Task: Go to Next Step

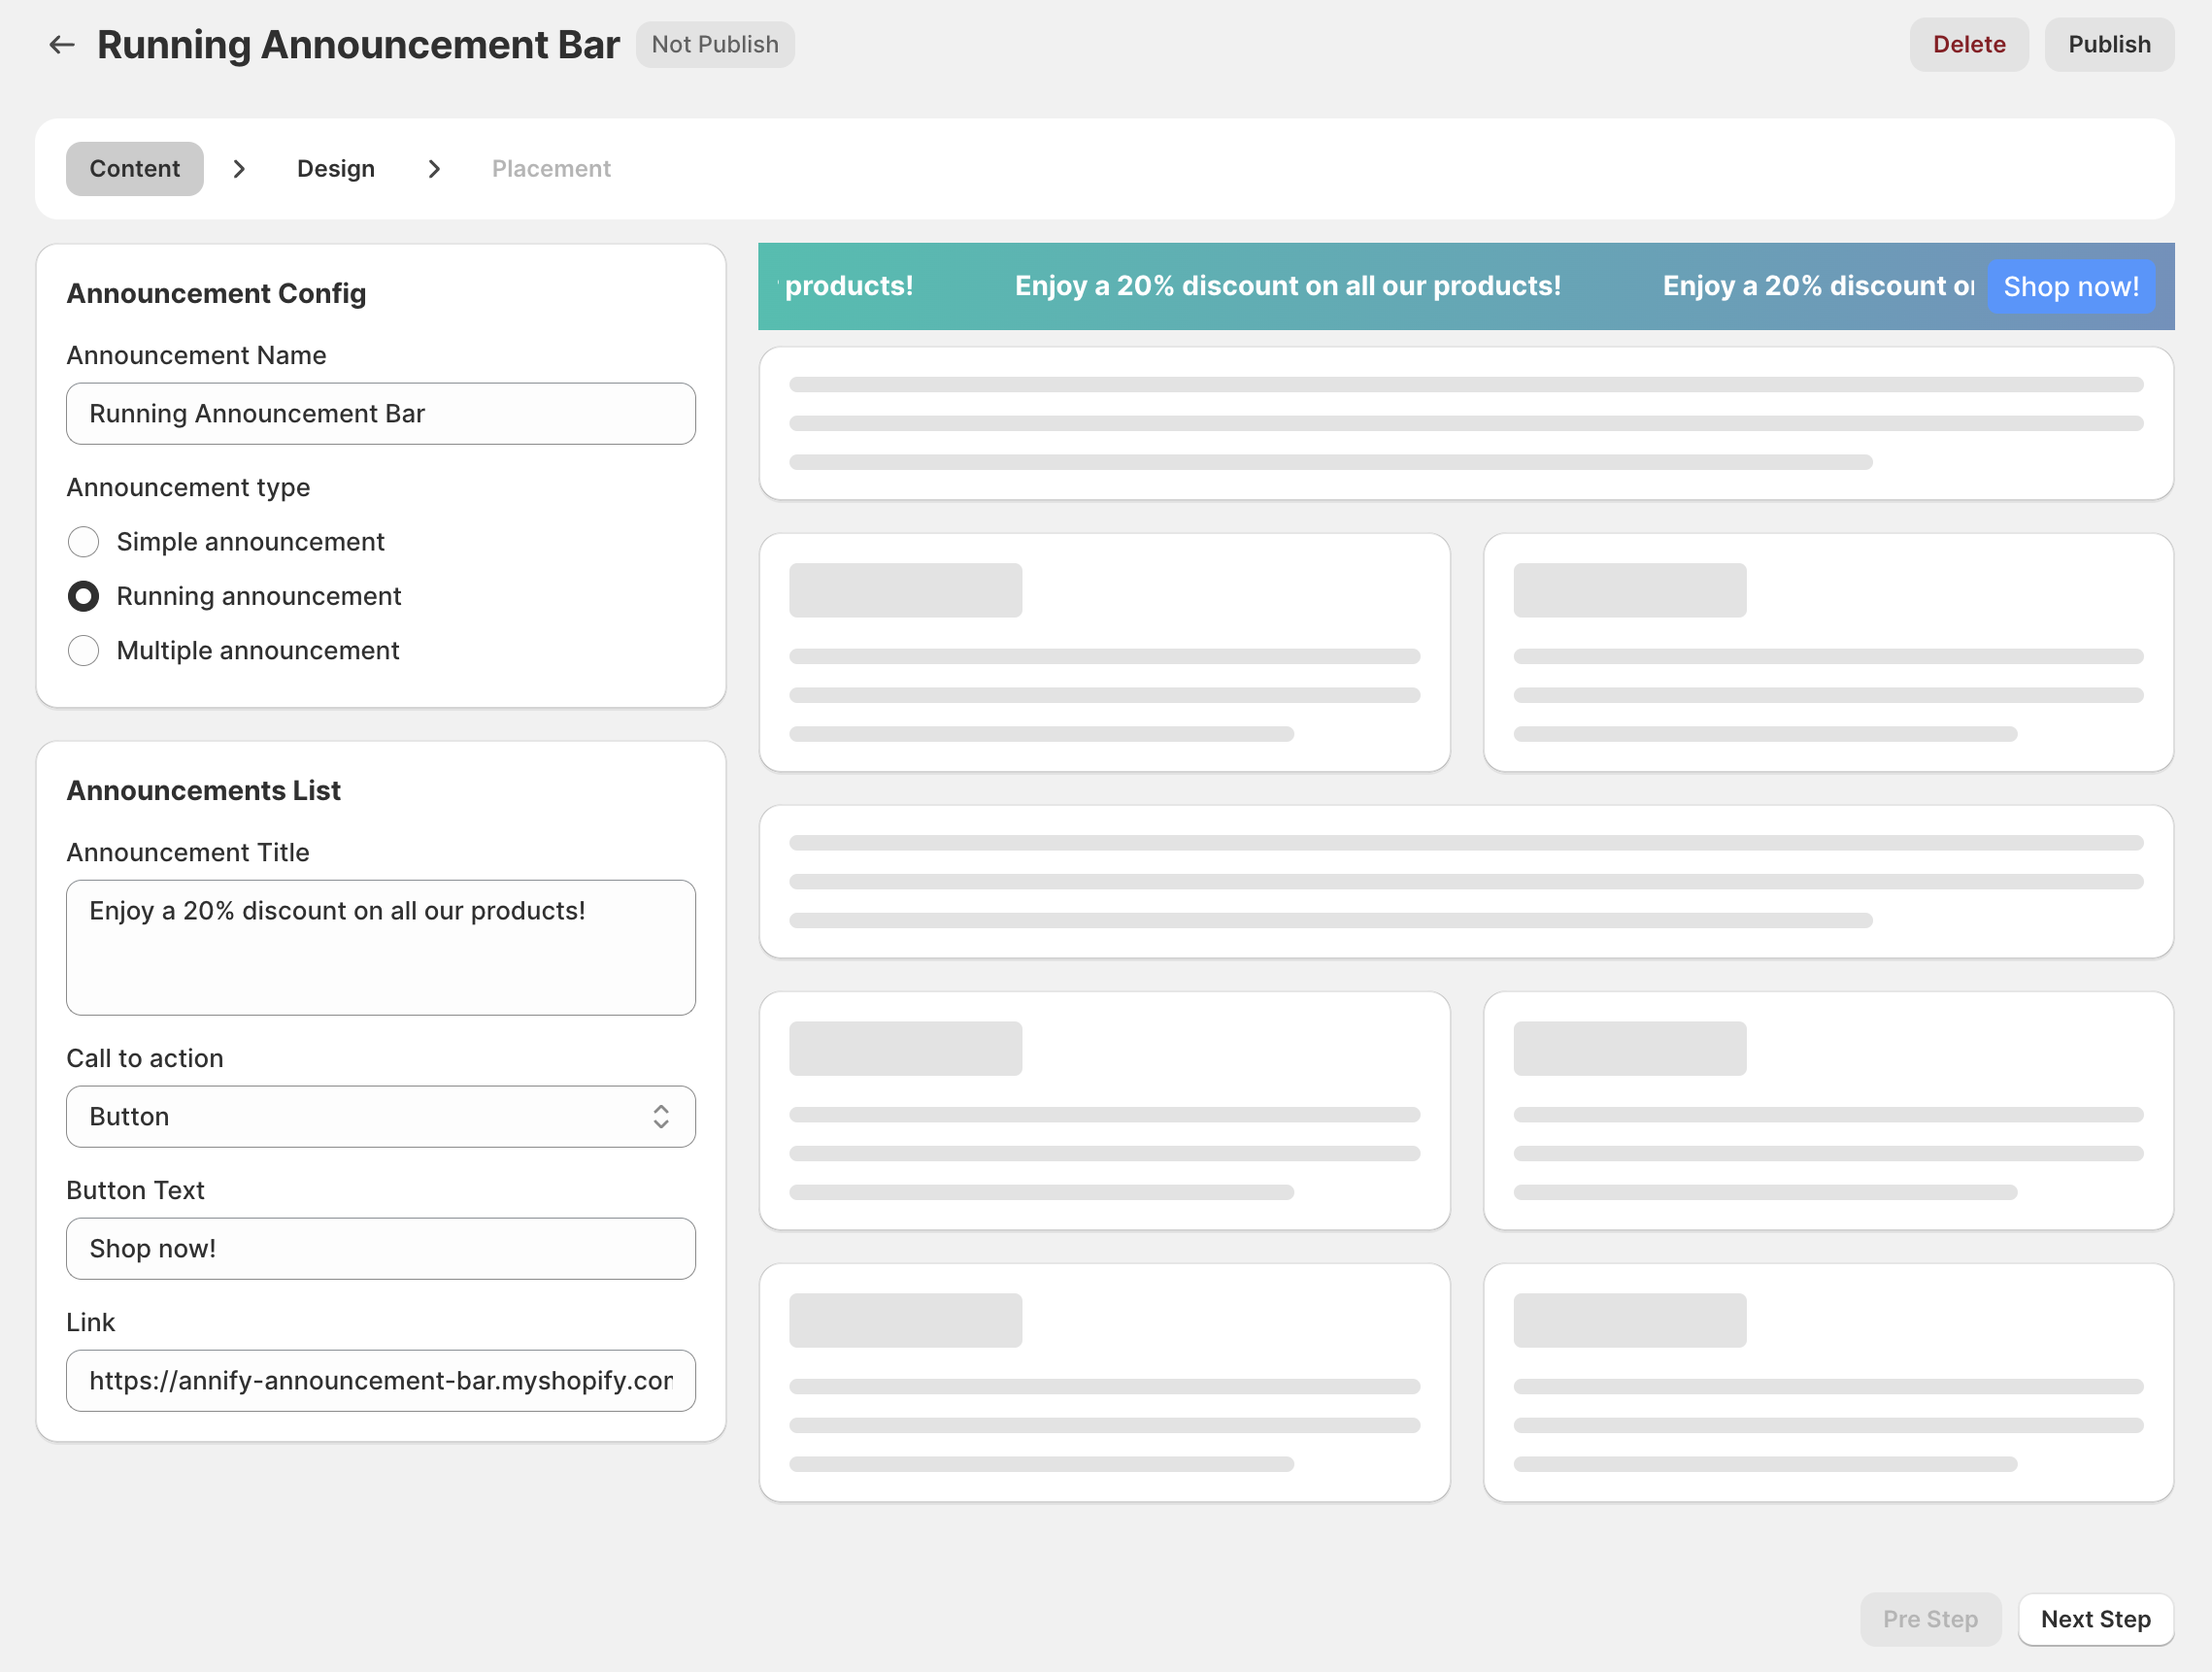Action: click(2095, 1619)
